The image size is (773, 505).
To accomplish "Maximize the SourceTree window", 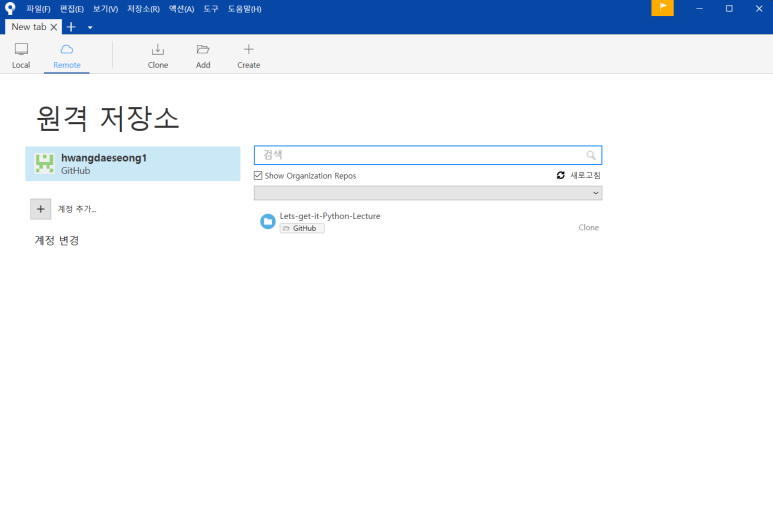I will pyautogui.click(x=729, y=8).
